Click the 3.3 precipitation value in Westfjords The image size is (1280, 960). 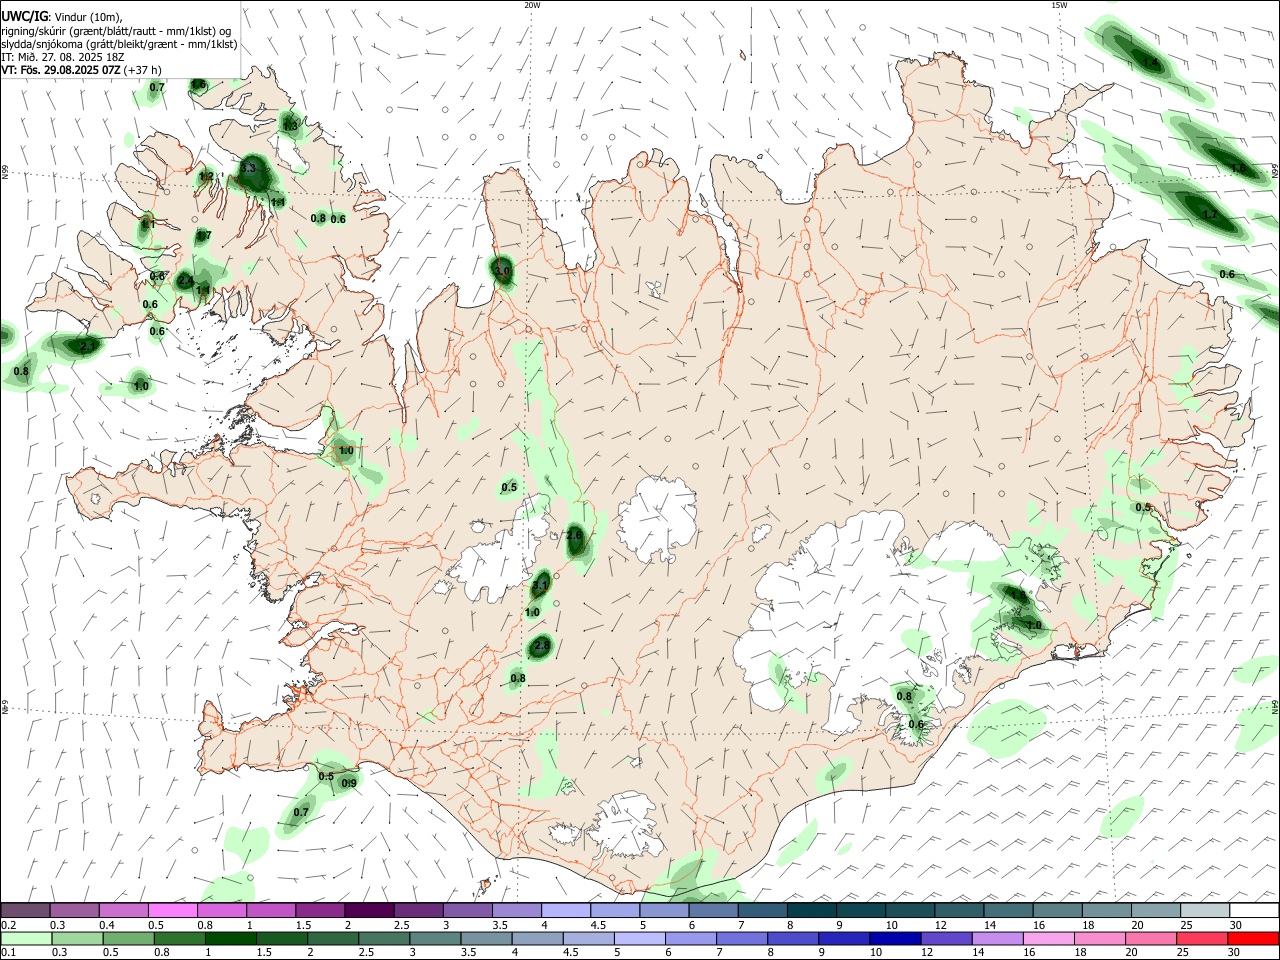click(250, 169)
